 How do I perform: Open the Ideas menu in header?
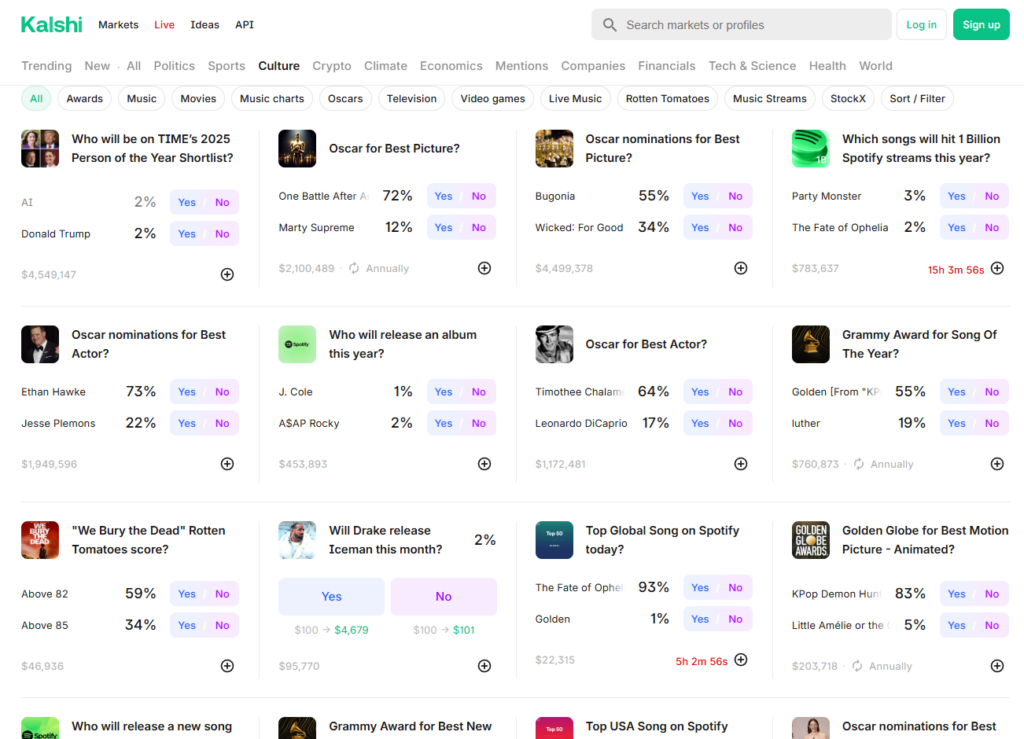point(205,25)
